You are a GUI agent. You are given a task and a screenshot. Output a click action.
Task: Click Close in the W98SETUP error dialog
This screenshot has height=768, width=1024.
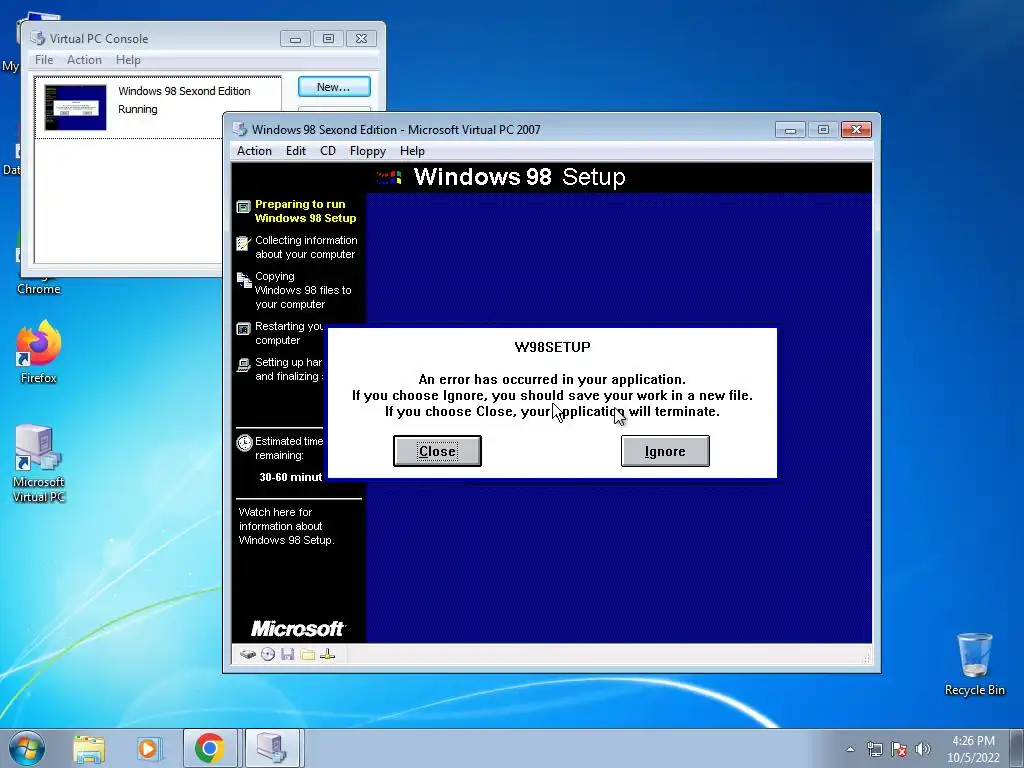click(437, 451)
